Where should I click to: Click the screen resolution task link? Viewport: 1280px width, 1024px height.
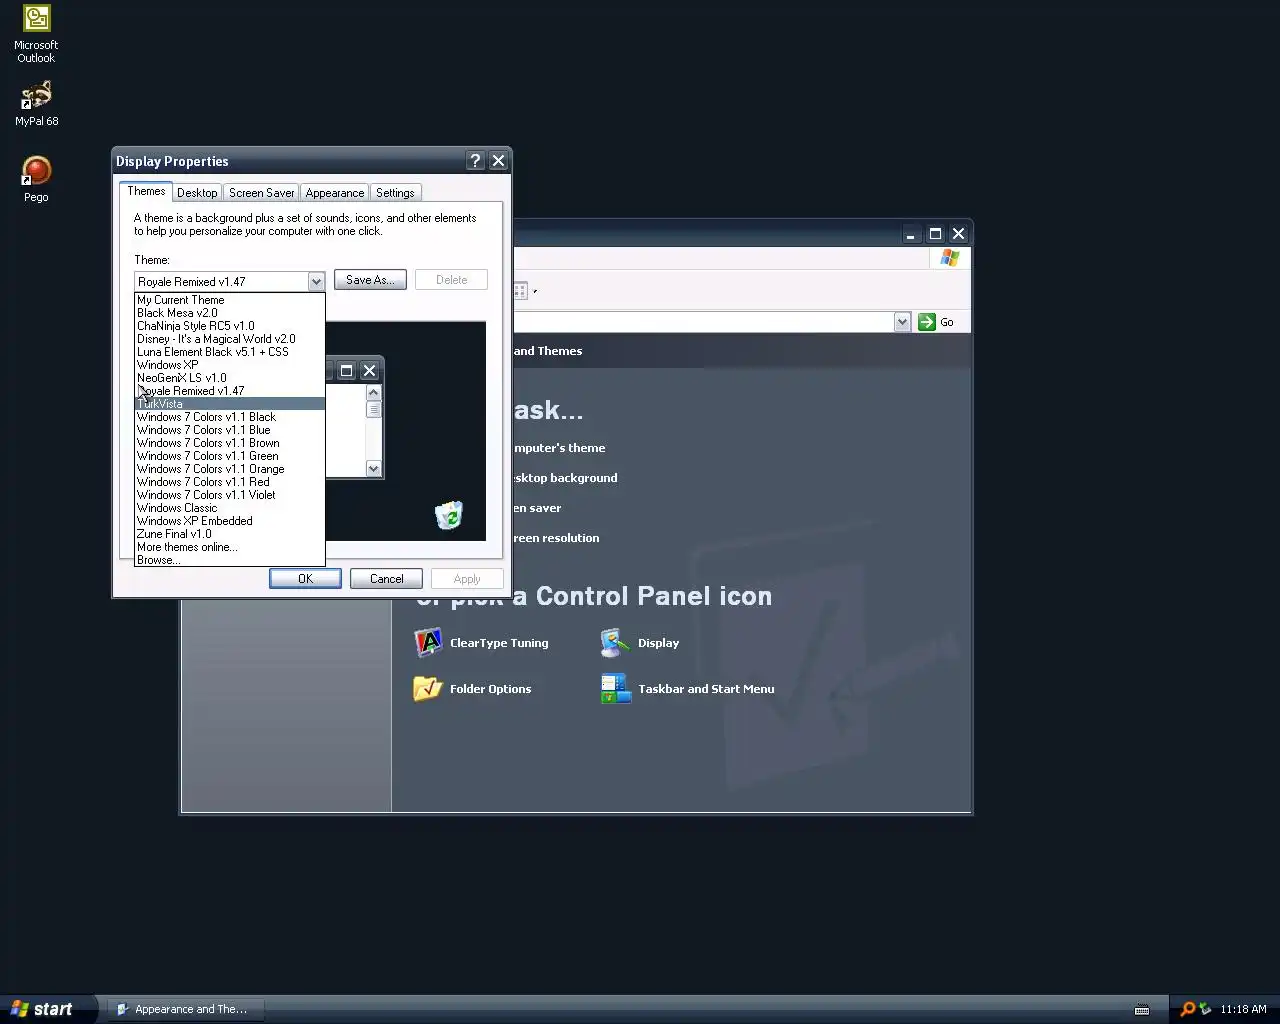[x=556, y=538]
